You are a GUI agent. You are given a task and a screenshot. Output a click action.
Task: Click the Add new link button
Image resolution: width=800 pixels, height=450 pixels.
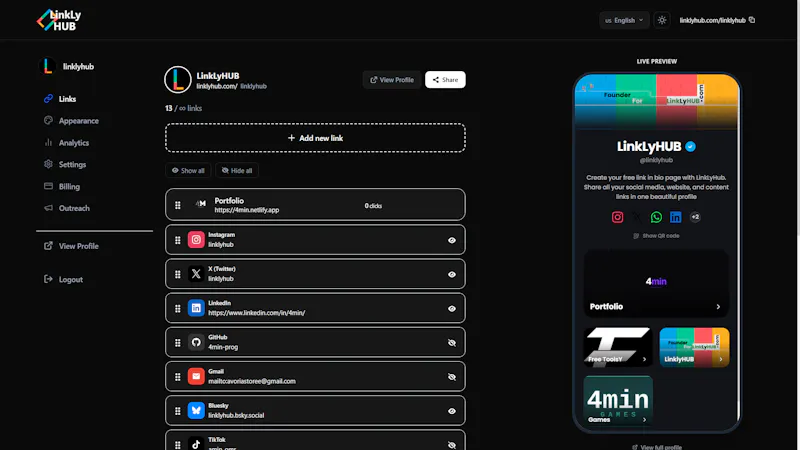click(315, 138)
